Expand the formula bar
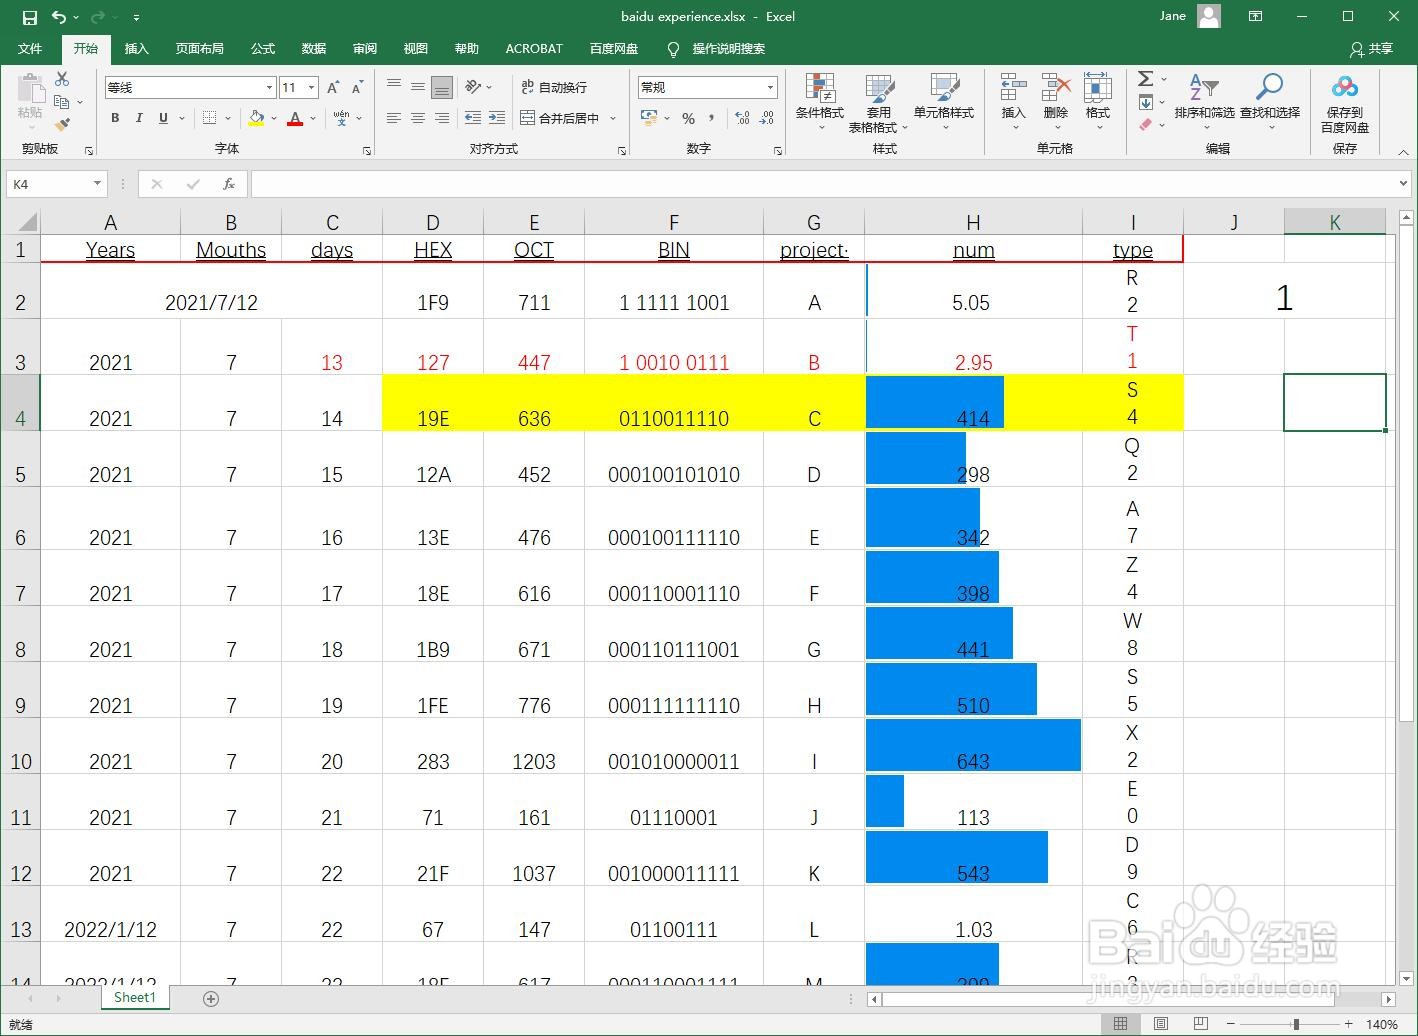The width and height of the screenshot is (1418, 1036). (1404, 184)
